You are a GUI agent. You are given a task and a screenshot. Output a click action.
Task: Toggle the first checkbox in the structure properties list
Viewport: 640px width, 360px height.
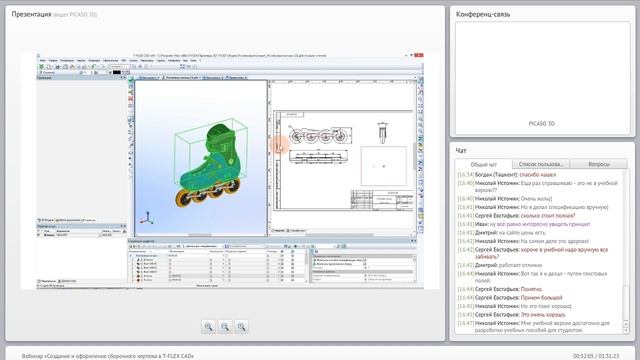[x=365, y=260]
